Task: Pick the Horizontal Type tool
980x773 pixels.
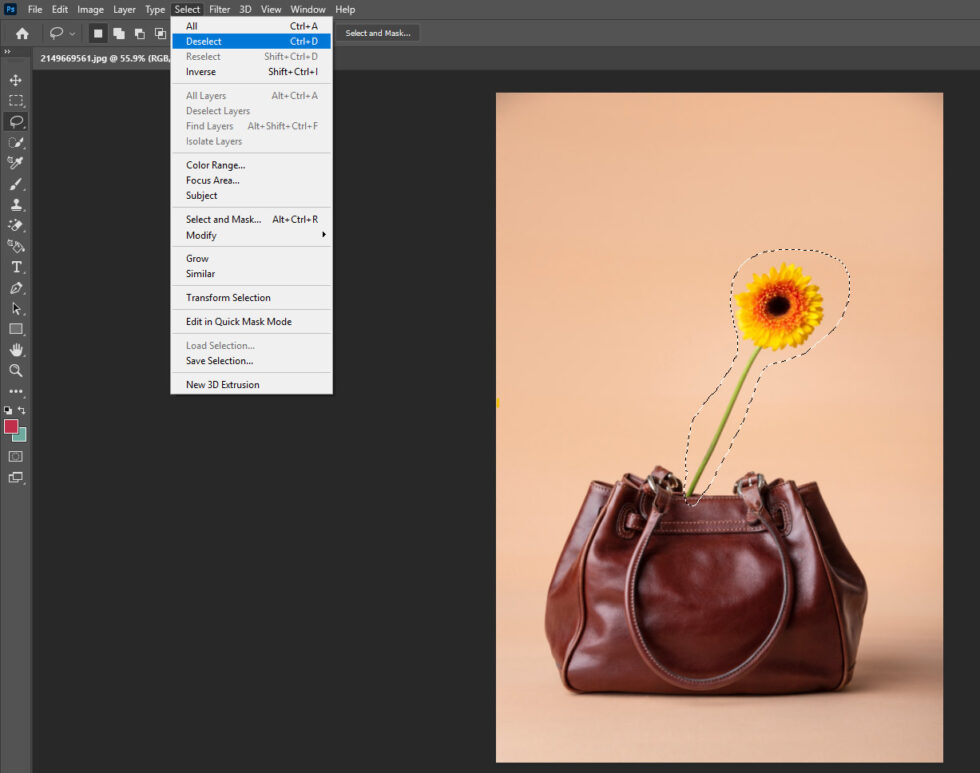Action: [x=15, y=267]
